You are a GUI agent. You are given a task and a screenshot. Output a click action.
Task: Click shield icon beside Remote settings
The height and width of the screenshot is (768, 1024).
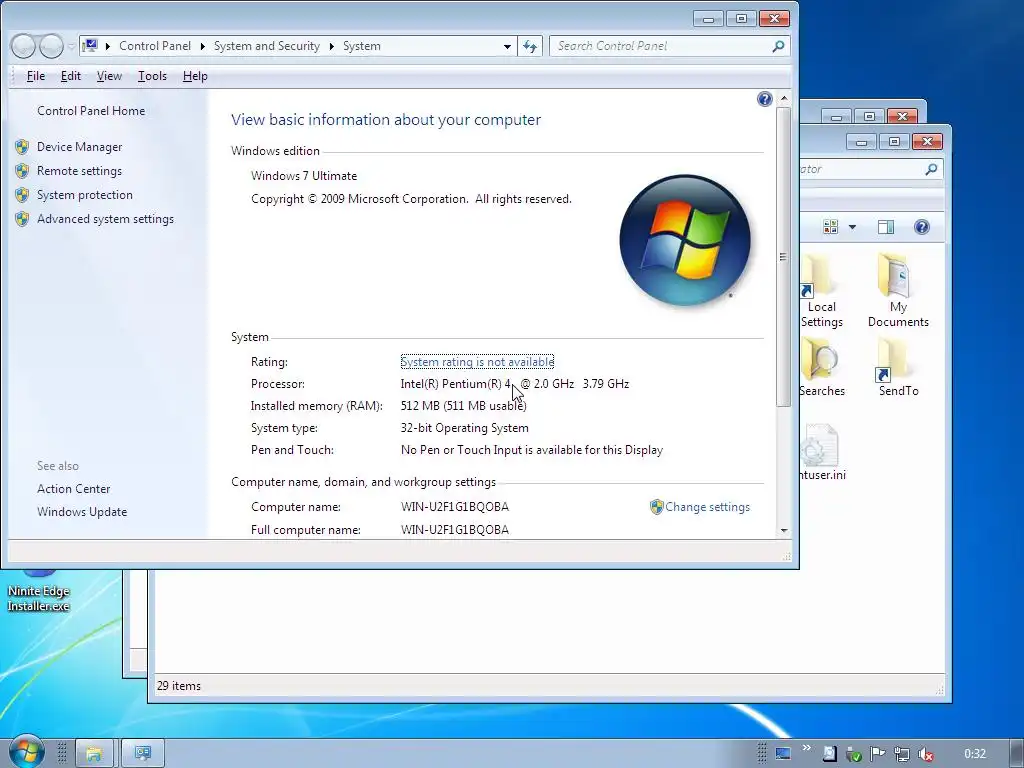(22, 171)
